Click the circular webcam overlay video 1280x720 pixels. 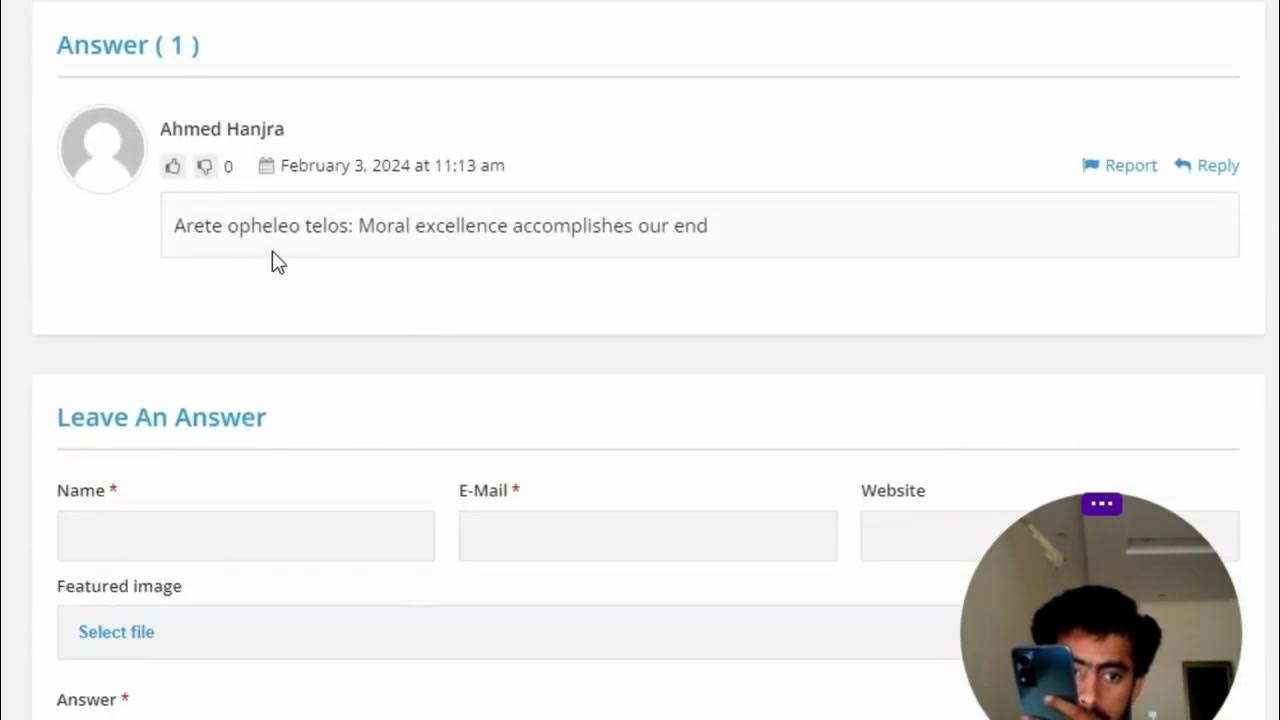point(1101,612)
